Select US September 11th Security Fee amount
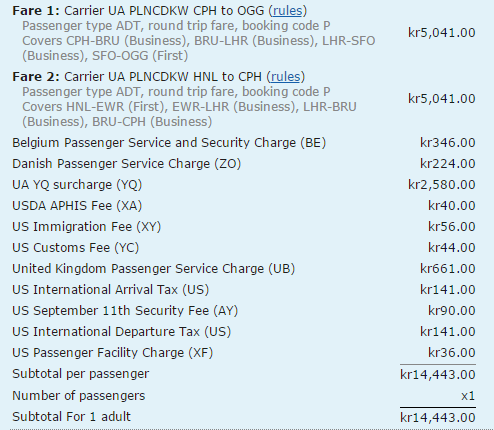 coord(452,311)
